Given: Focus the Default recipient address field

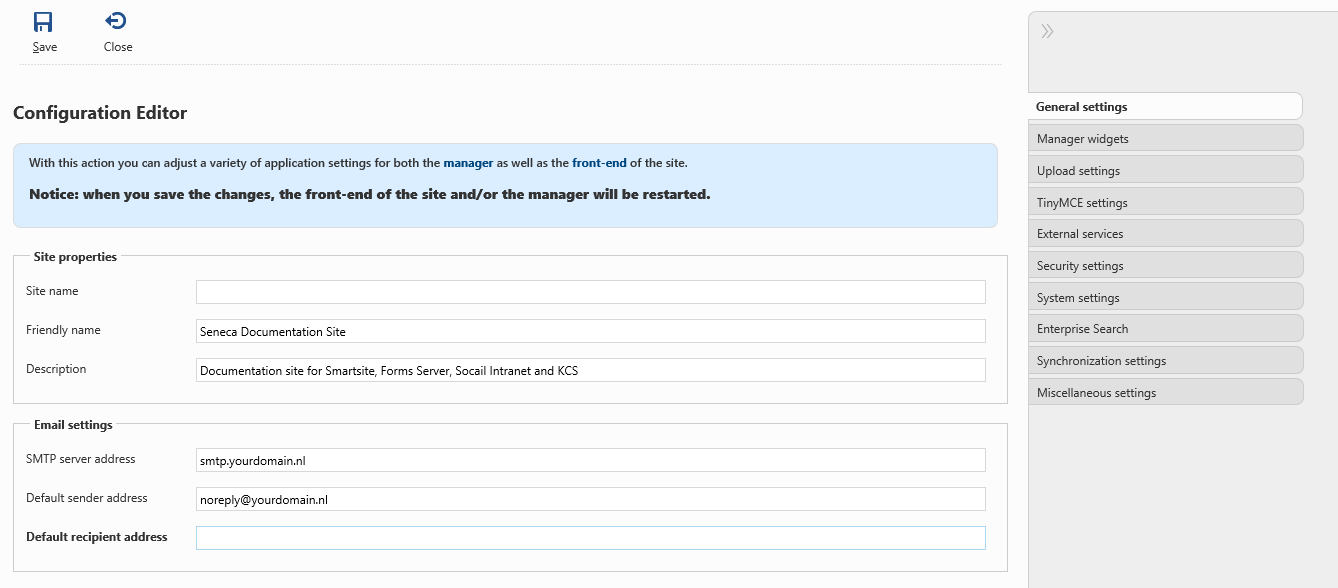Looking at the screenshot, I should (591, 538).
